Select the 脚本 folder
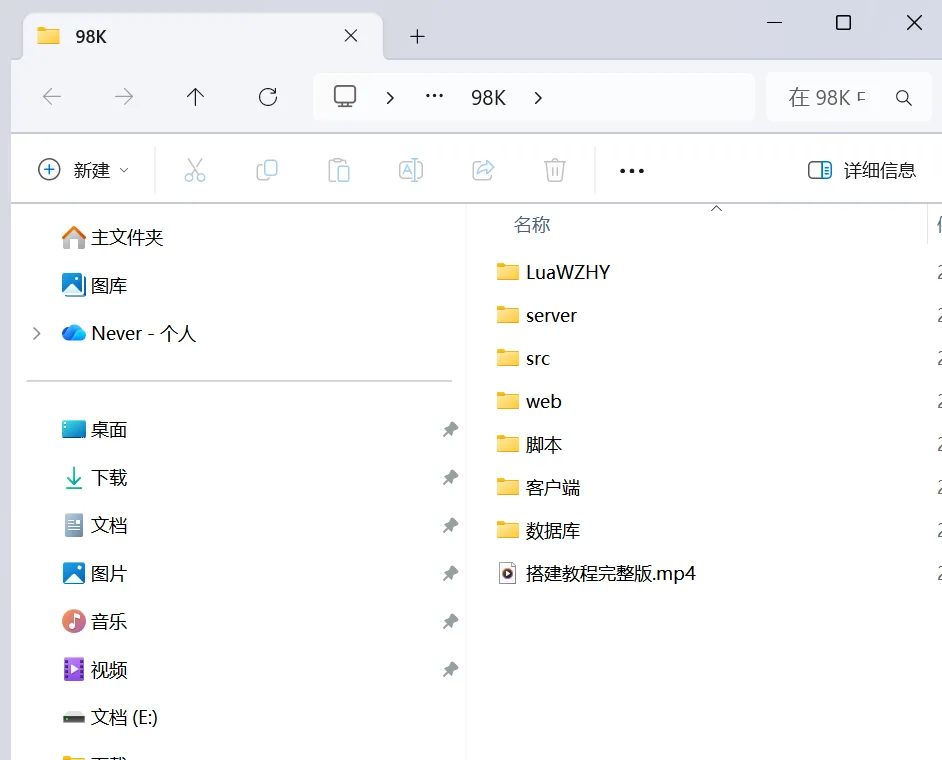The height and width of the screenshot is (760, 942). pos(529,445)
